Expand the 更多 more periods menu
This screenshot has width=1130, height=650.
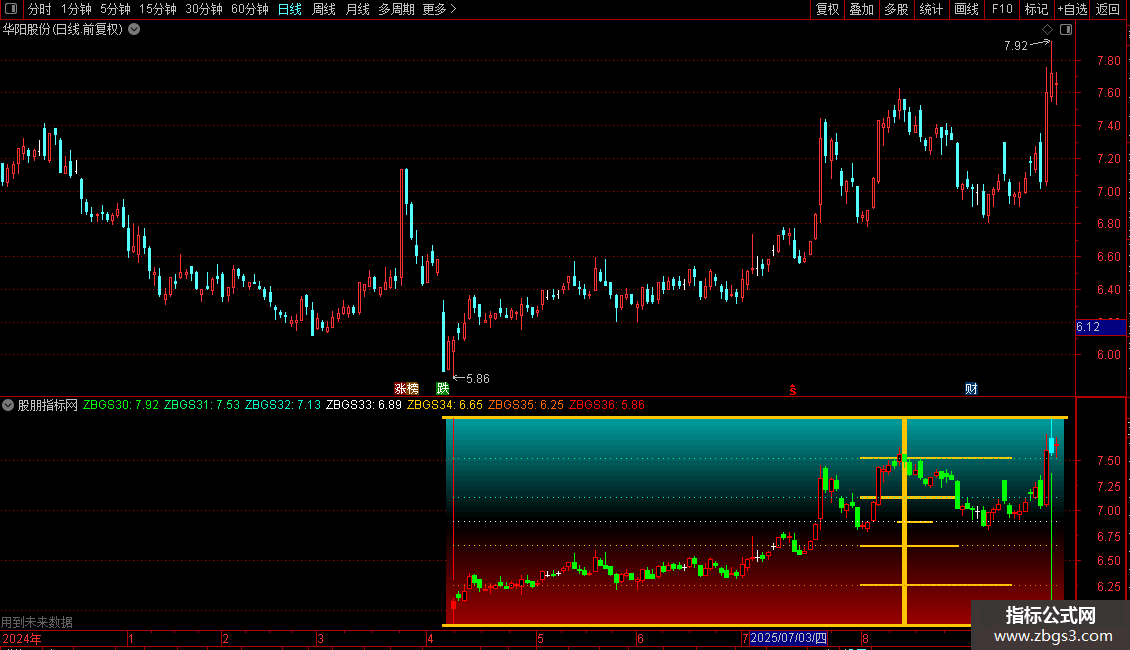tap(439, 9)
